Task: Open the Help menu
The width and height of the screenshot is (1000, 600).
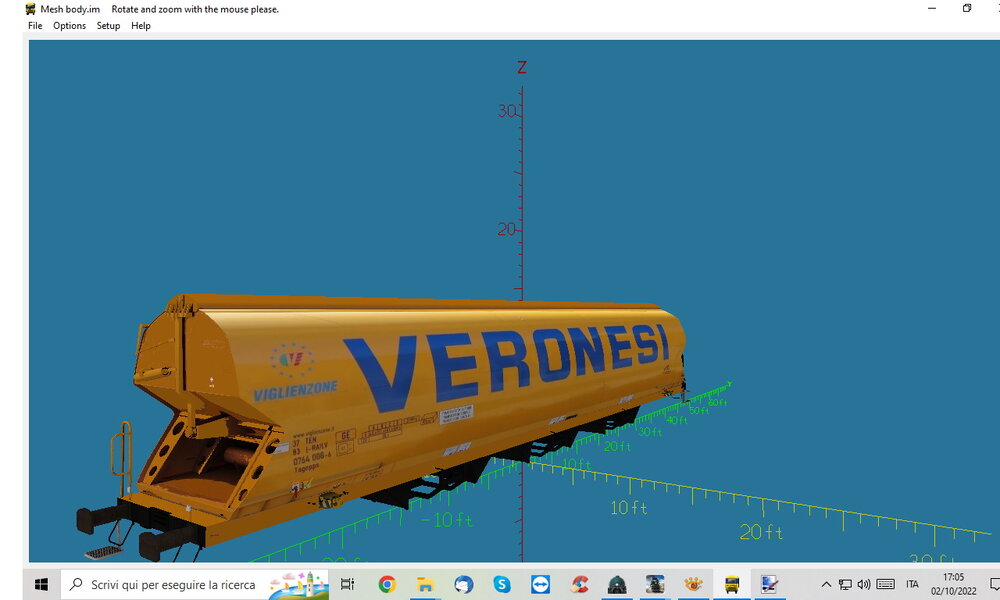Action: (141, 26)
